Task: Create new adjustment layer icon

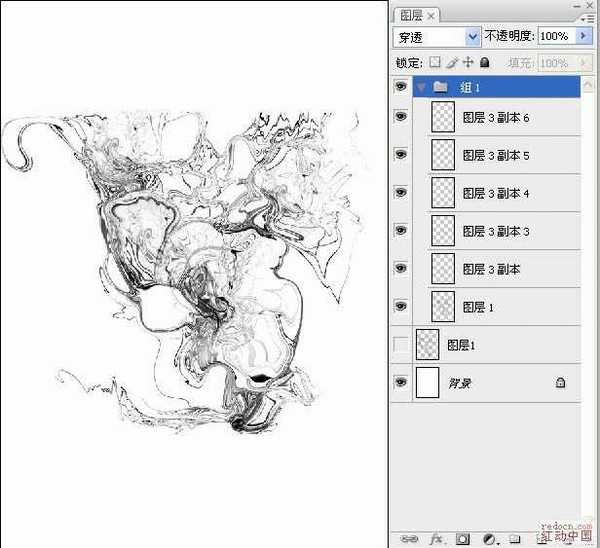Action: pyautogui.click(x=488, y=538)
